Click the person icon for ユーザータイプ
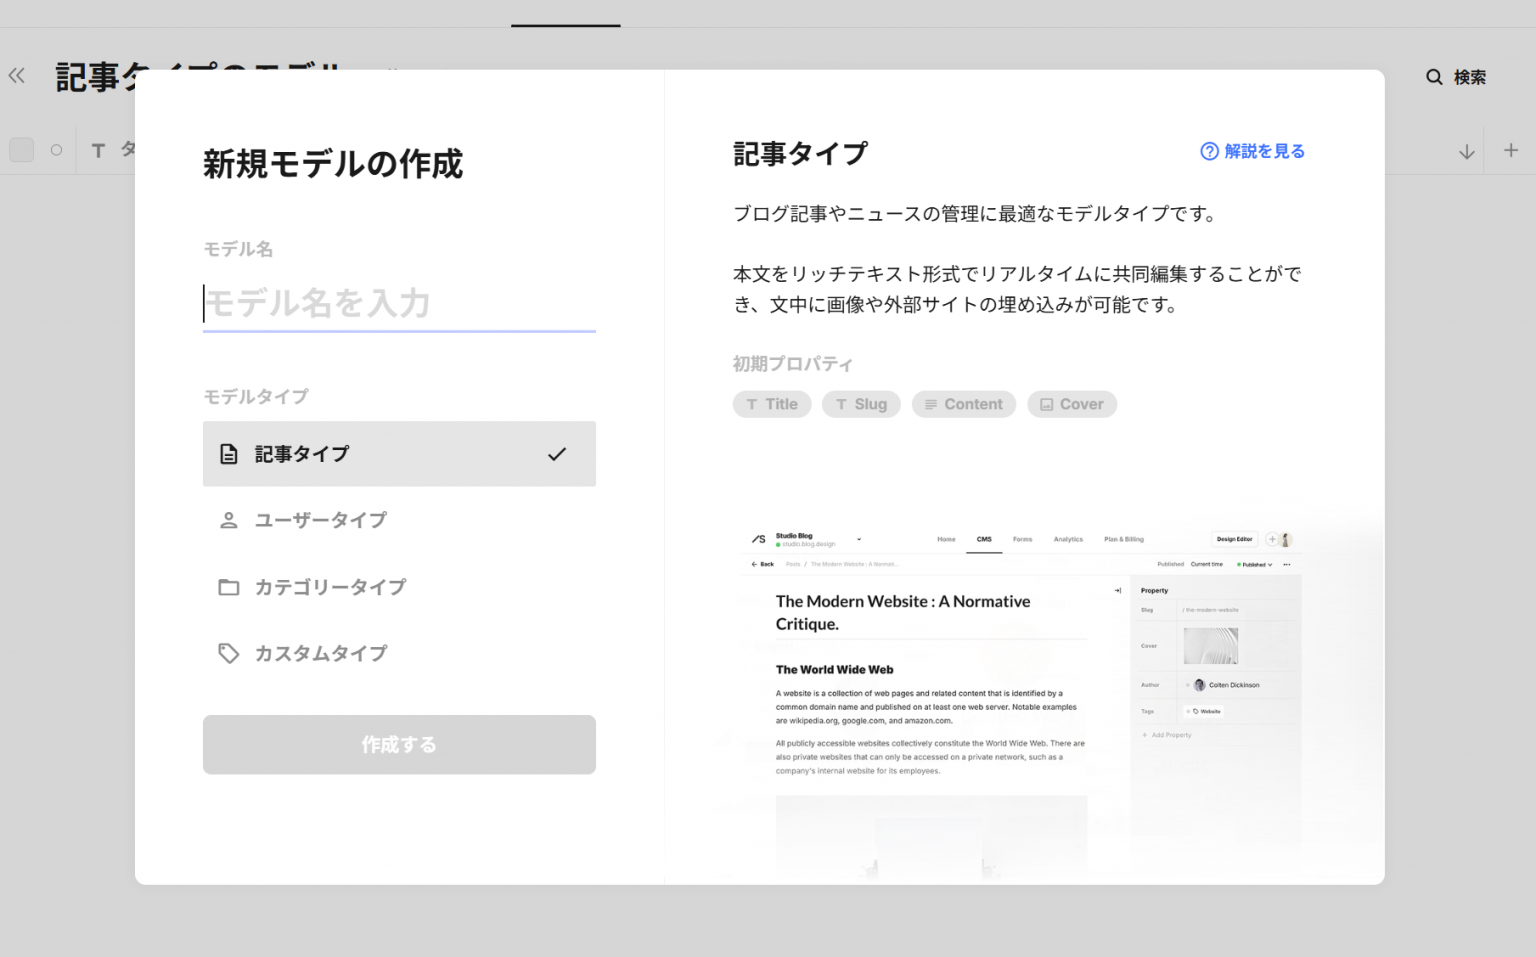Image resolution: width=1536 pixels, height=957 pixels. pos(228,519)
